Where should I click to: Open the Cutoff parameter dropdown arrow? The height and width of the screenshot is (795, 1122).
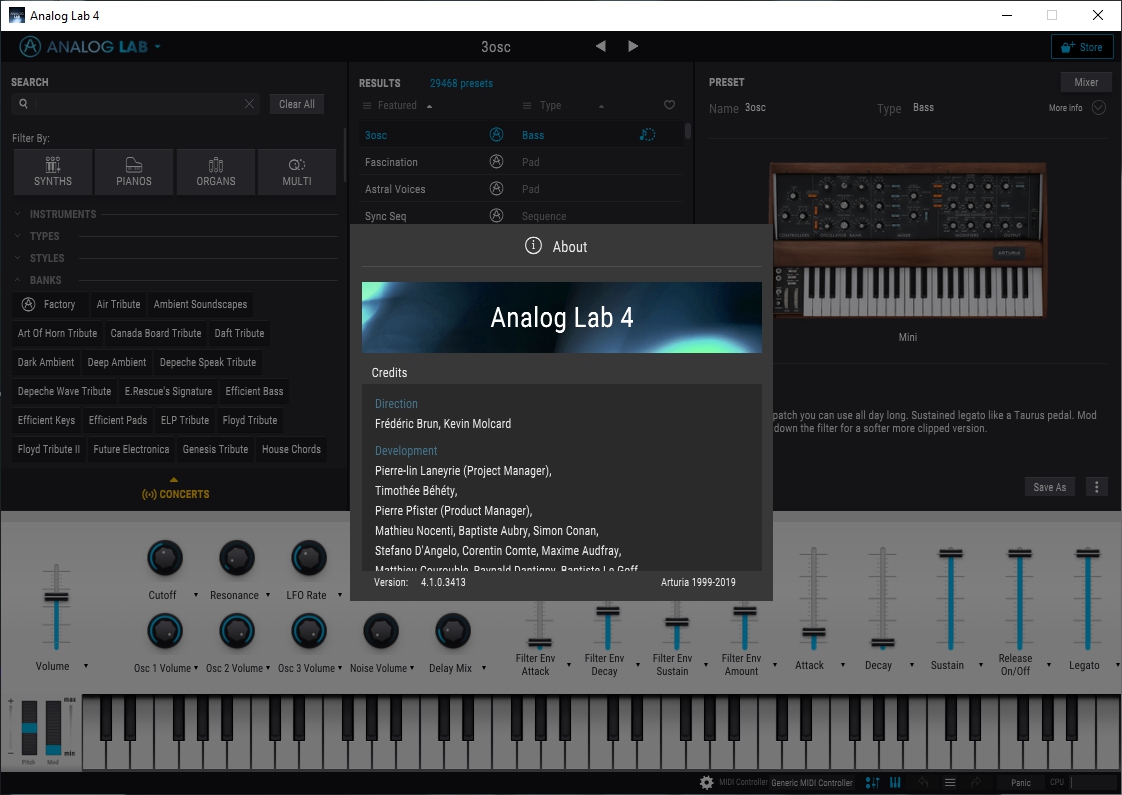pyautogui.click(x=195, y=595)
